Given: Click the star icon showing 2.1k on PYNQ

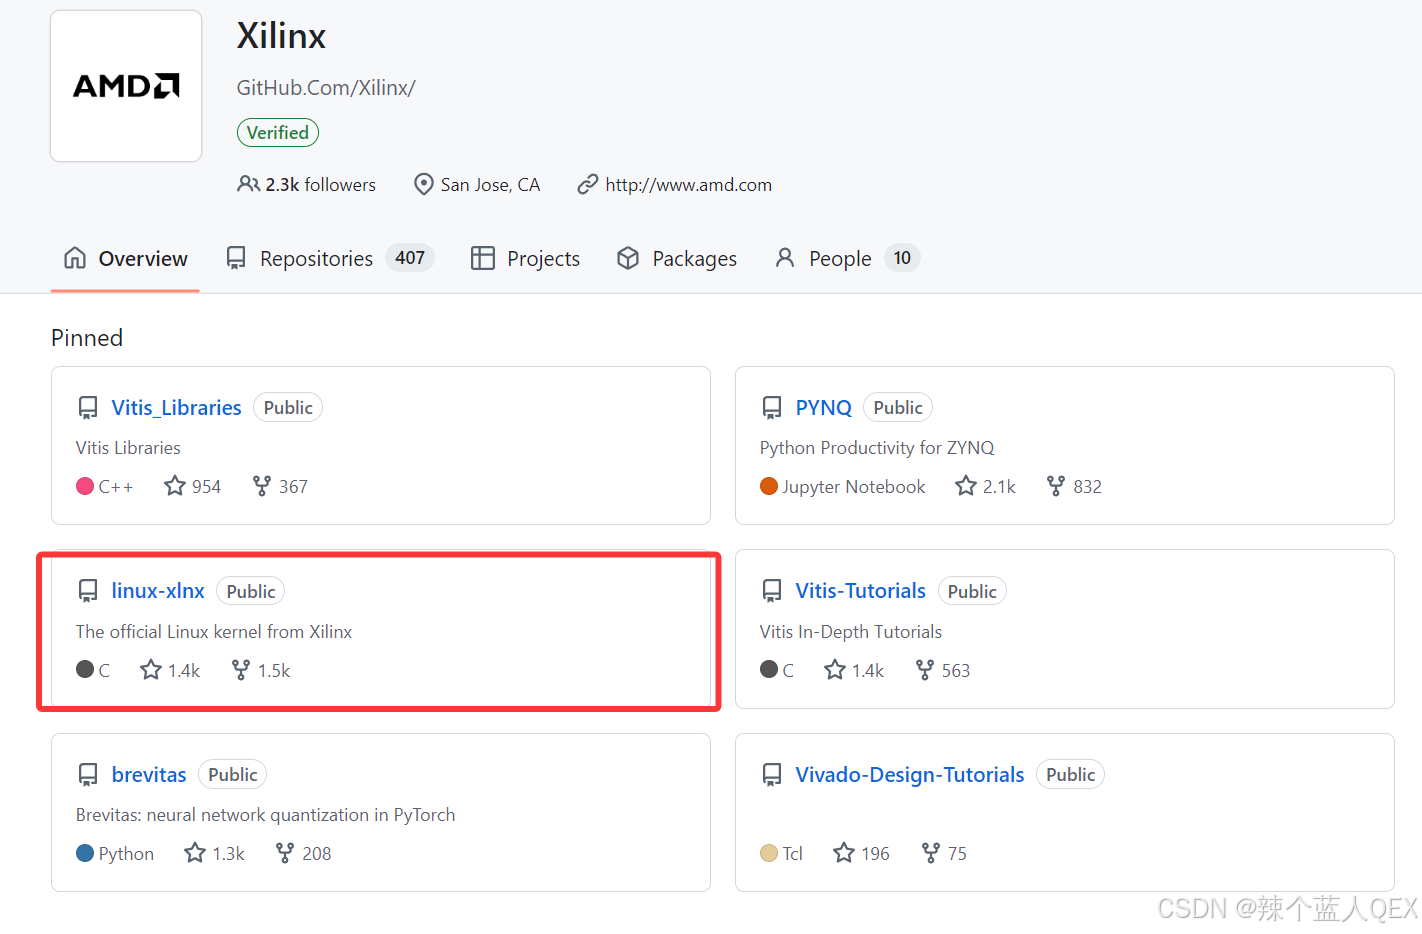Looking at the screenshot, I should coord(966,486).
